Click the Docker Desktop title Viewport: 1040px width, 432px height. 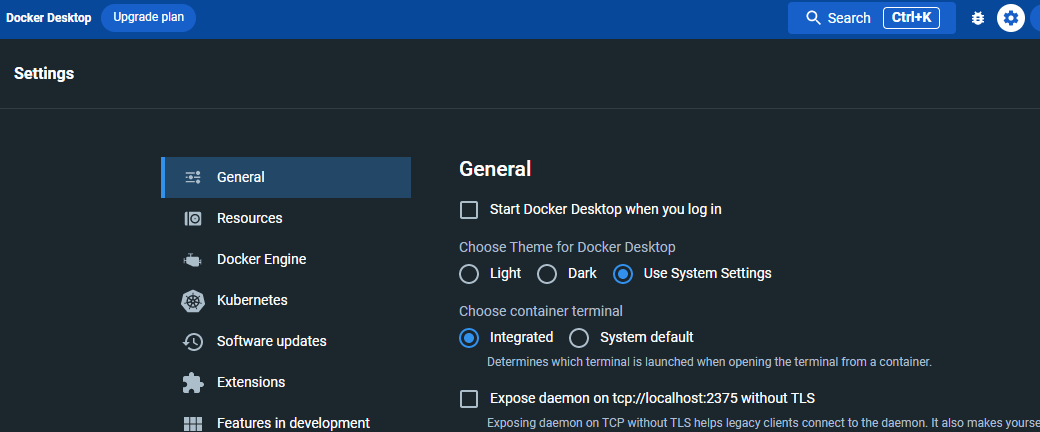tap(48, 18)
